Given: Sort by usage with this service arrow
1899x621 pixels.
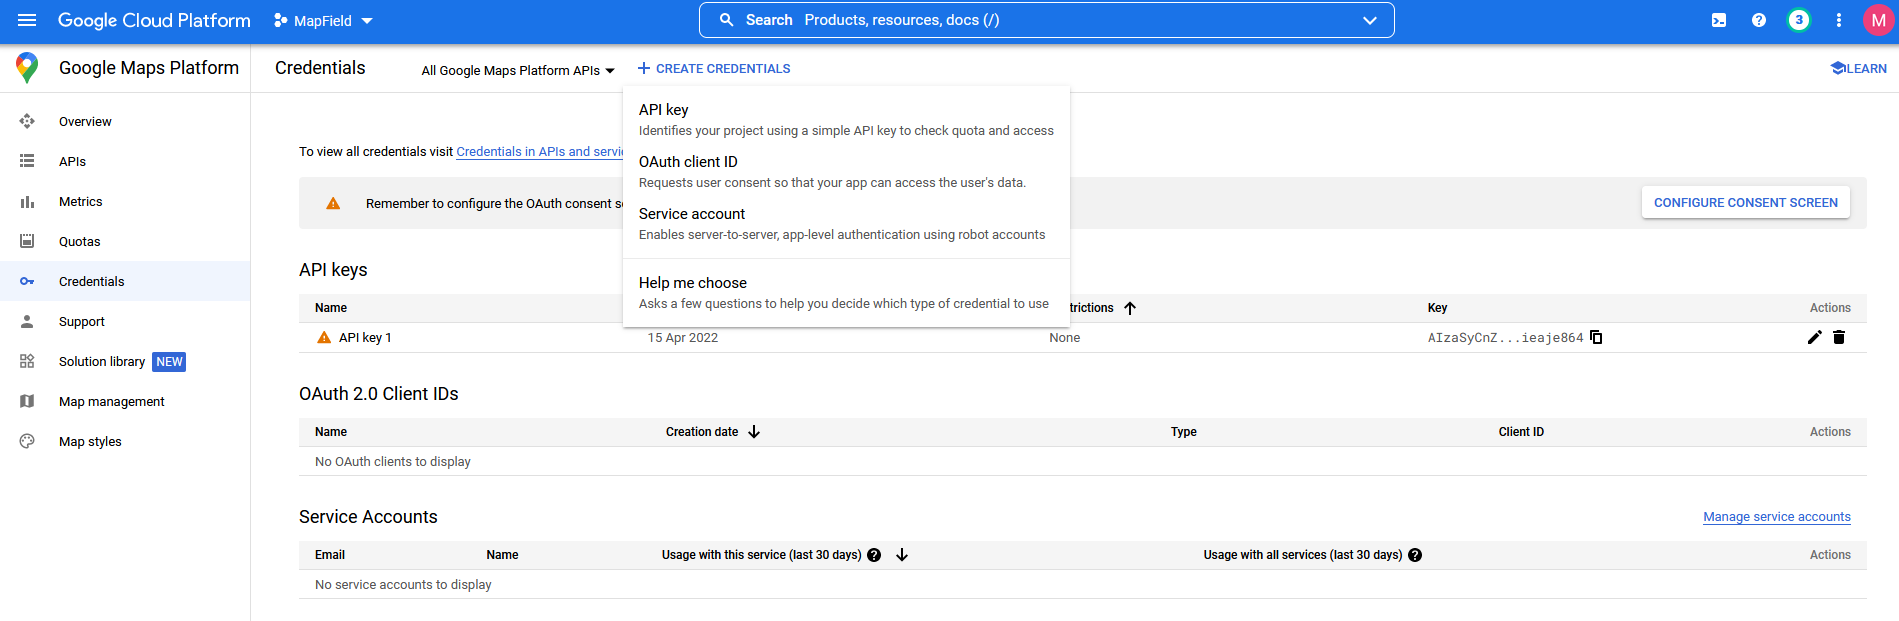Looking at the screenshot, I should coord(902,555).
